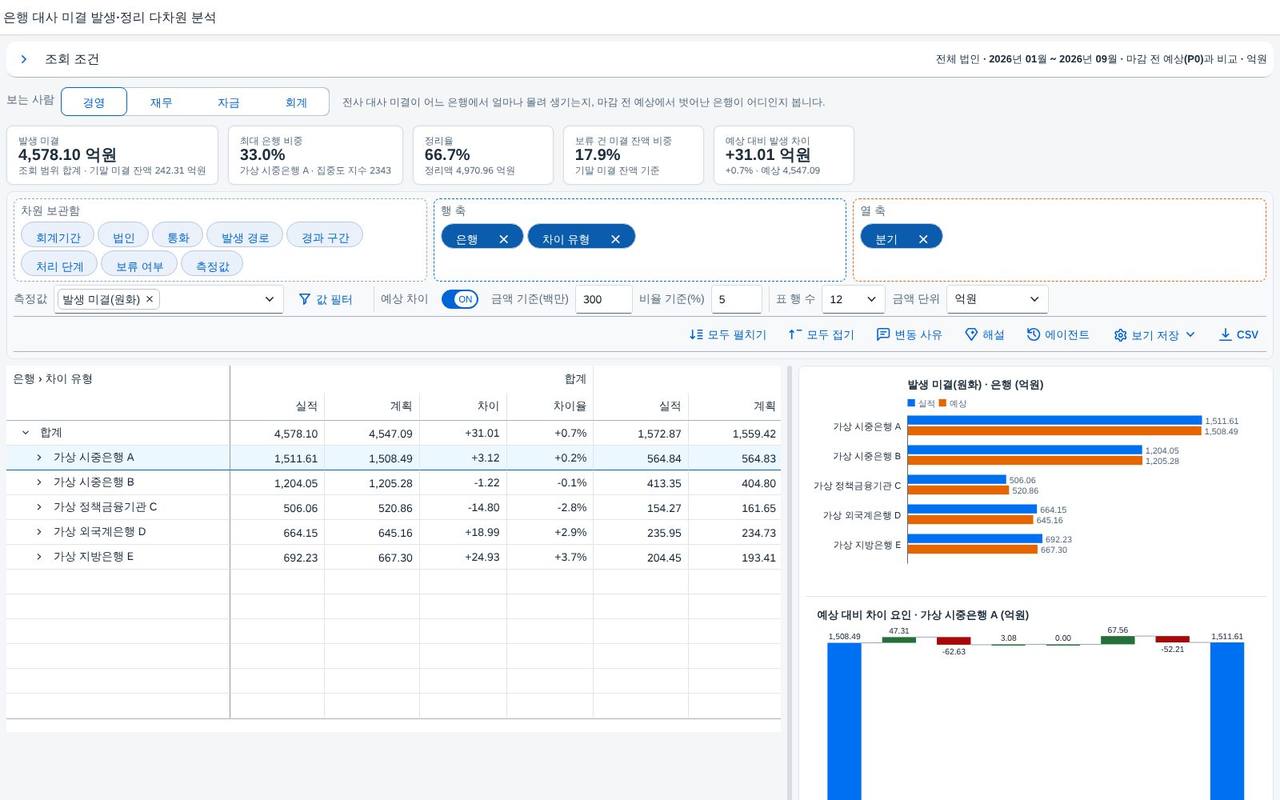
Task: Open the 측정값 combo box dropdown arrow
Action: pyautogui.click(x=269, y=299)
